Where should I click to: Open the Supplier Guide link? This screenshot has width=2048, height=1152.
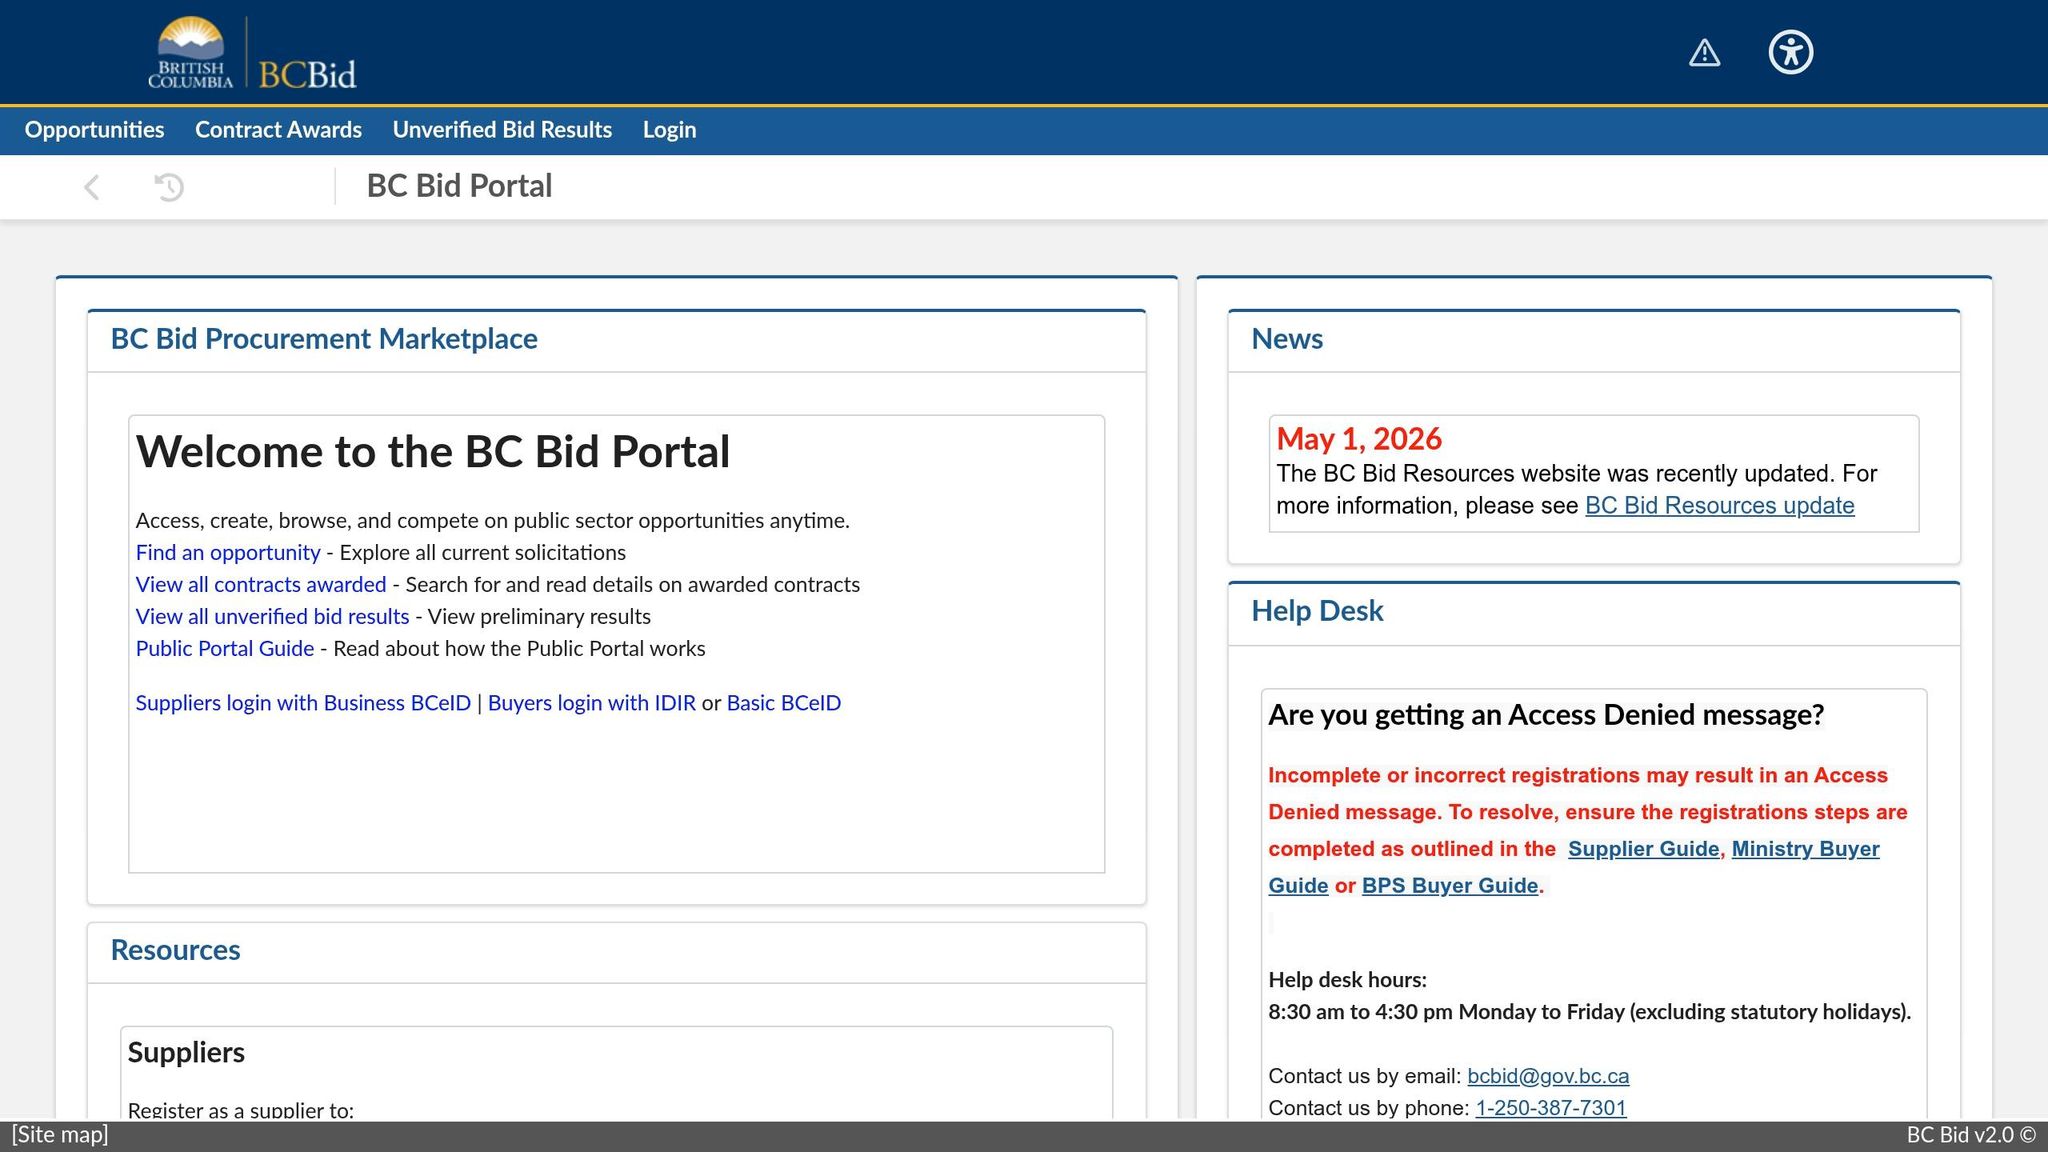1644,849
